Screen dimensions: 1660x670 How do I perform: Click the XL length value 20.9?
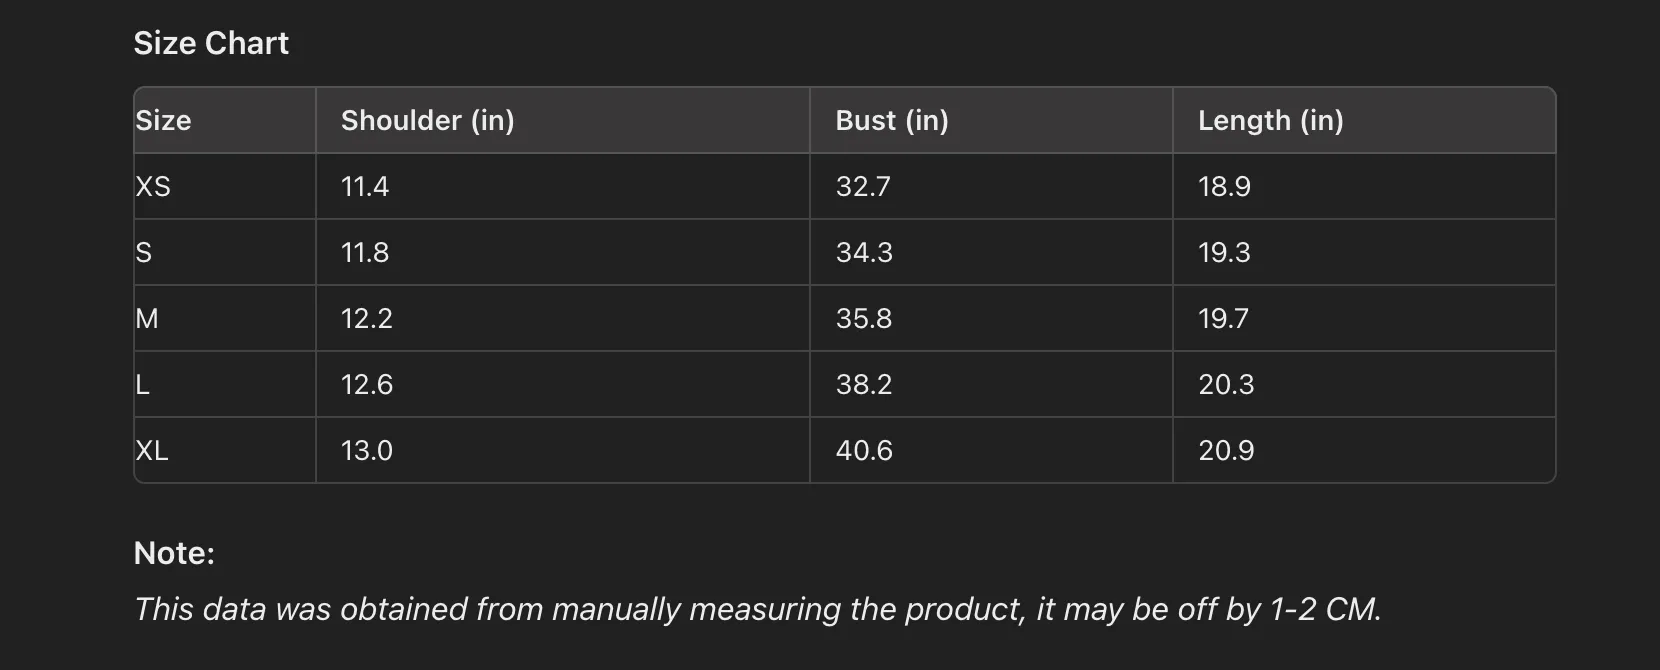click(x=1226, y=450)
